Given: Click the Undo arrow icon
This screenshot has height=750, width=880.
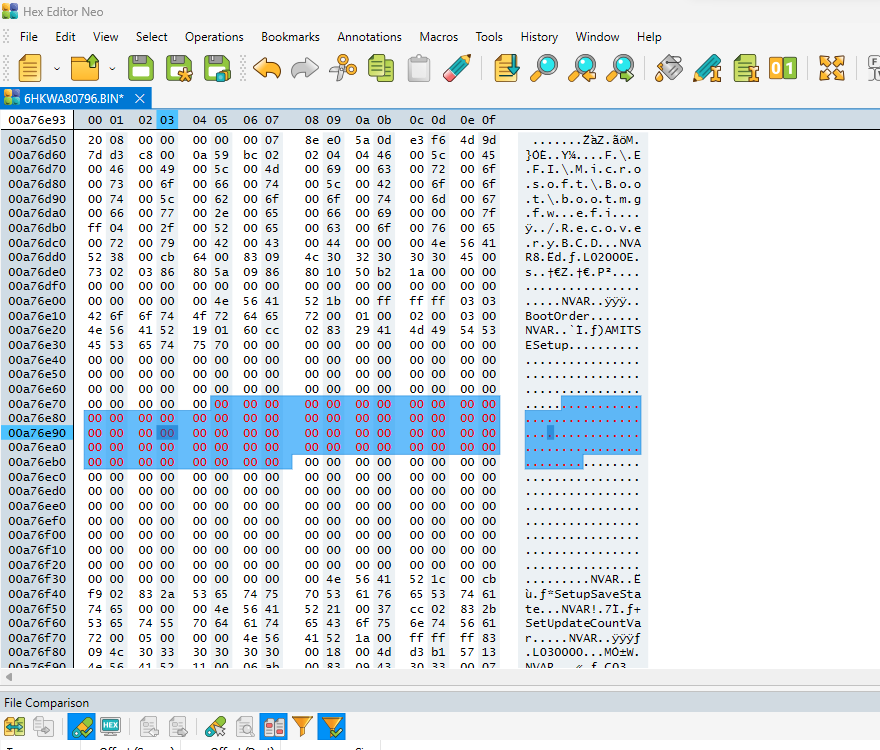Looking at the screenshot, I should tap(267, 68).
